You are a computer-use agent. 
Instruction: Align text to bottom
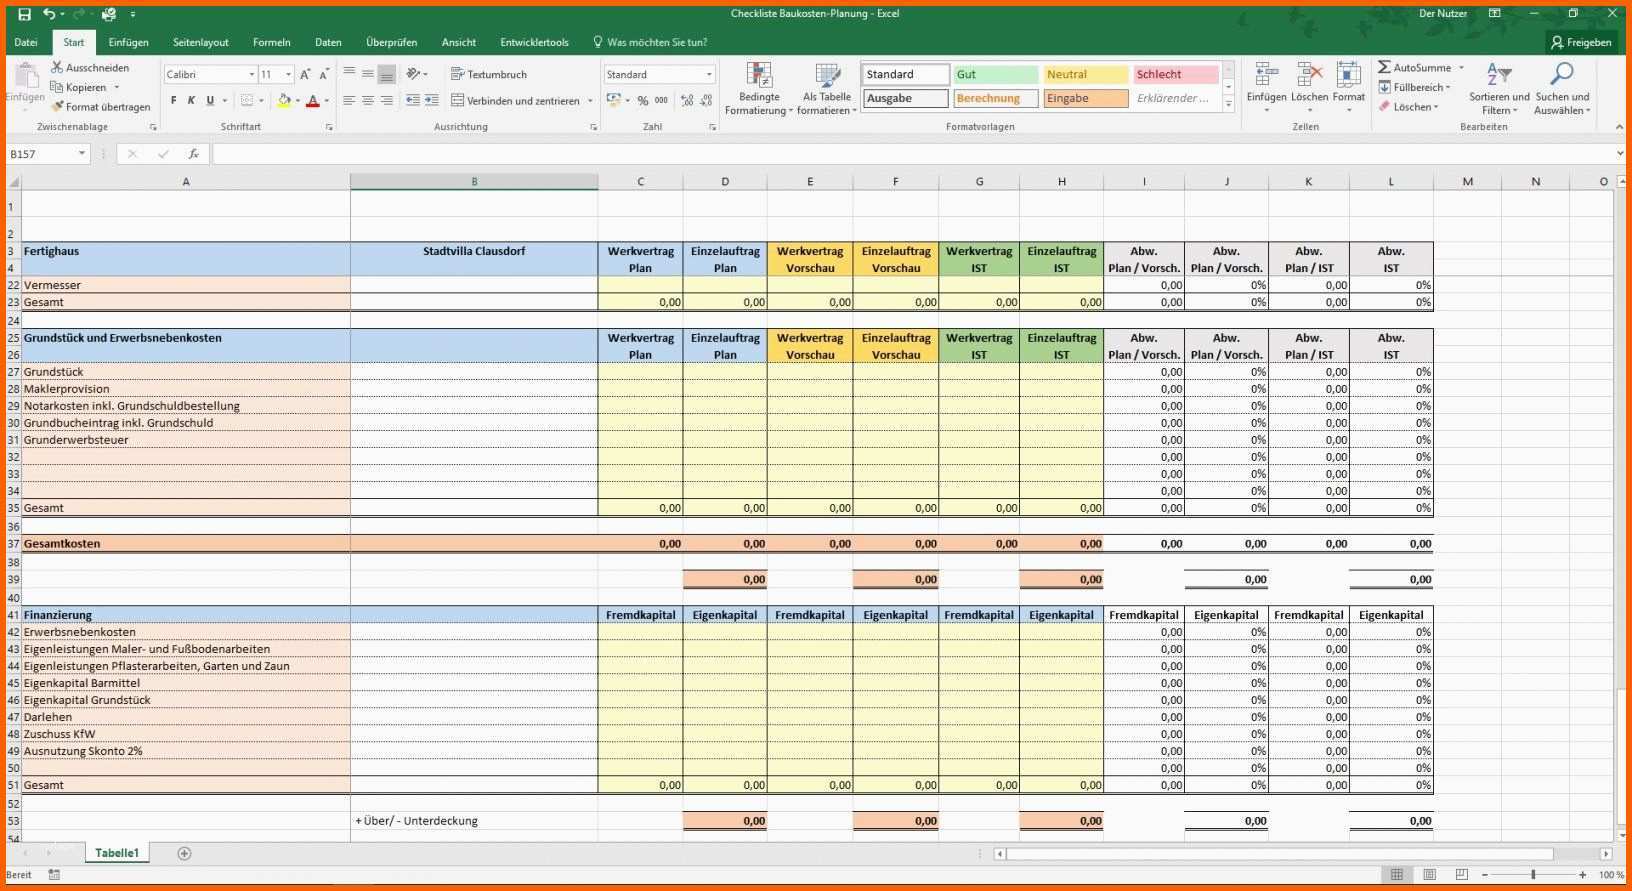(x=387, y=73)
